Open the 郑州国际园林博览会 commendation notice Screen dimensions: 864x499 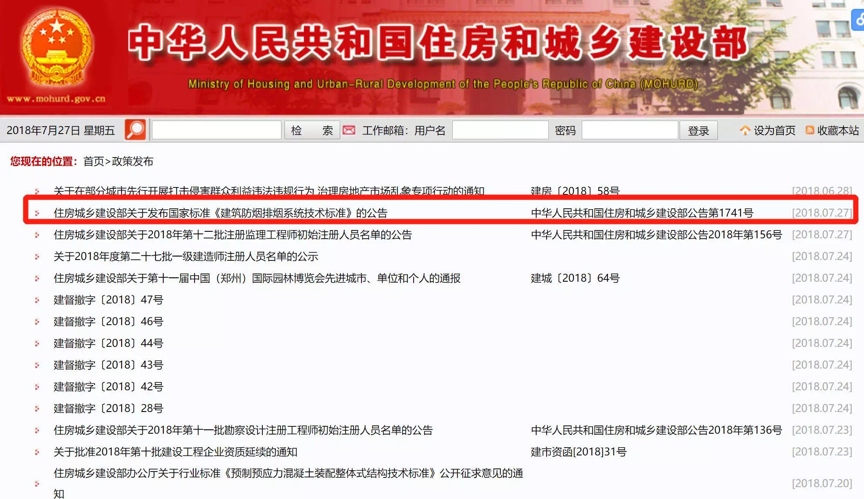257,278
